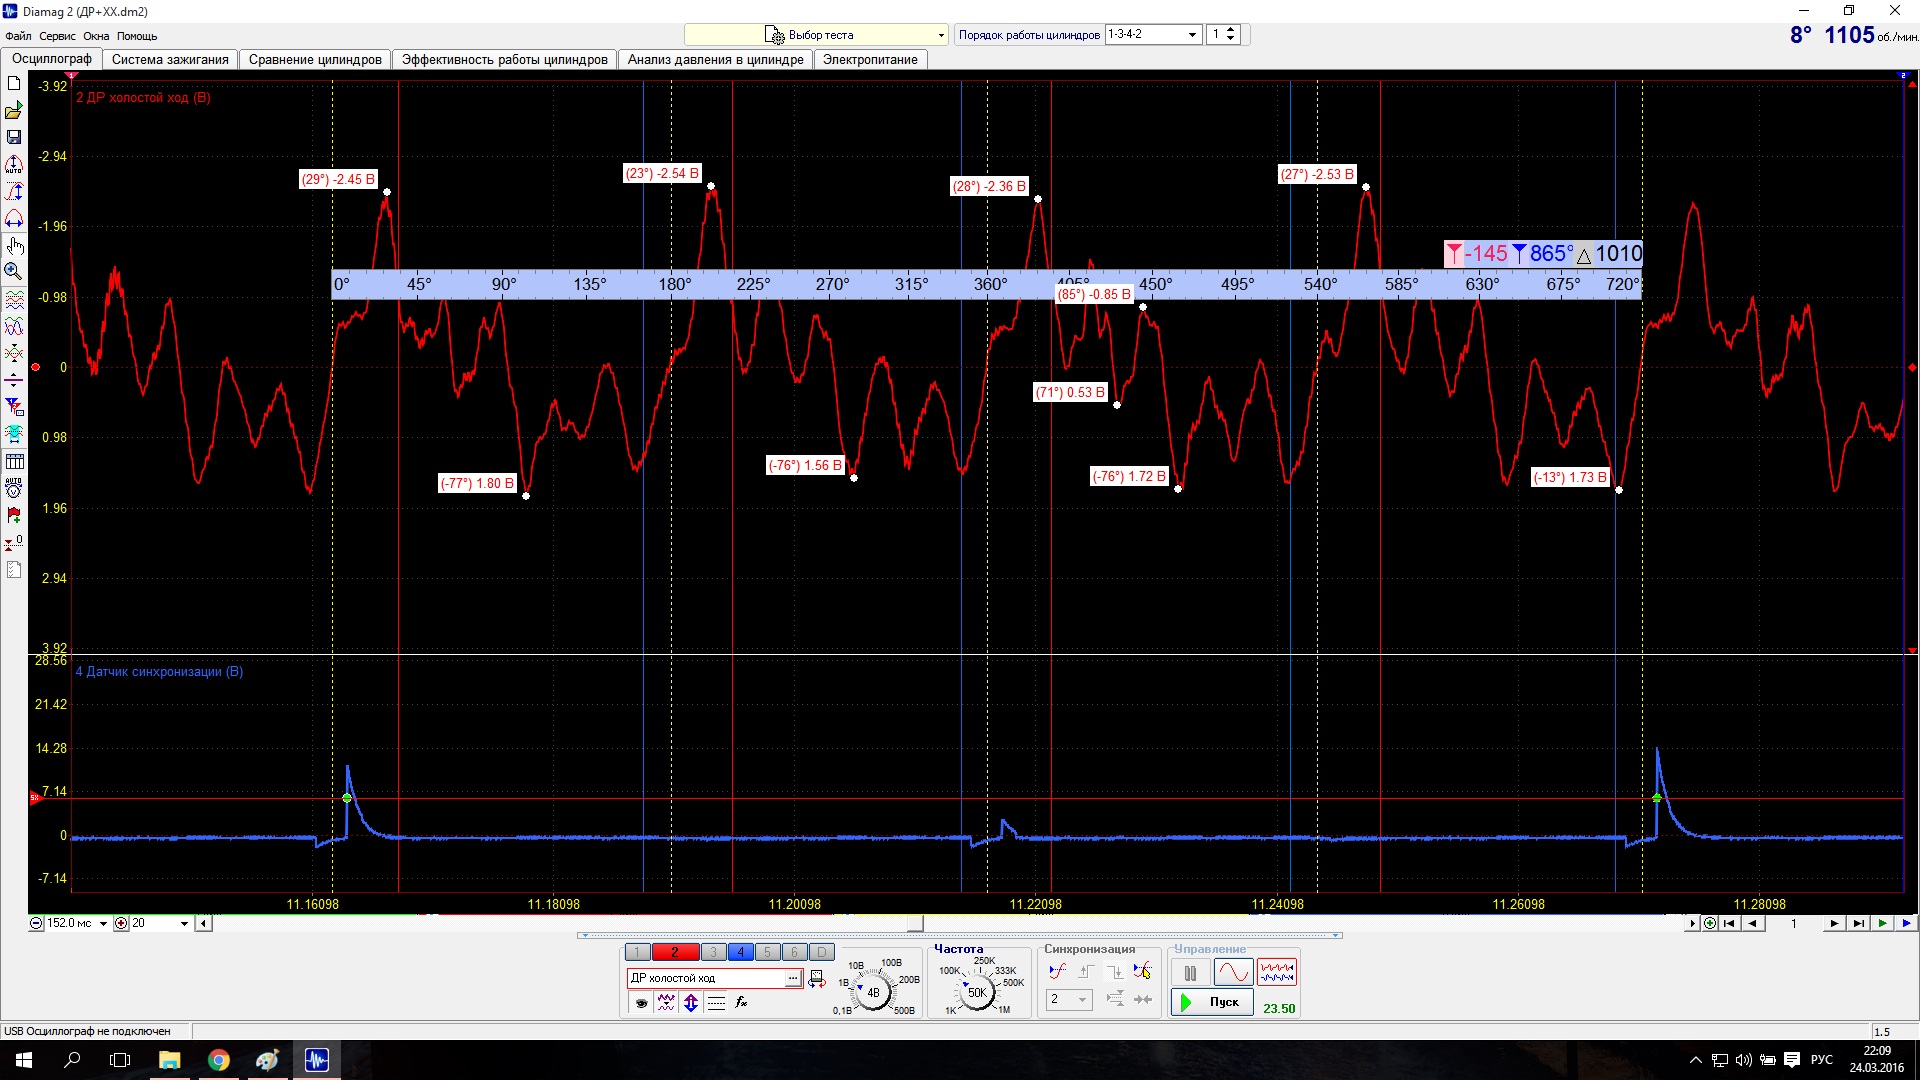Click the waveform filter icon

(666, 1002)
